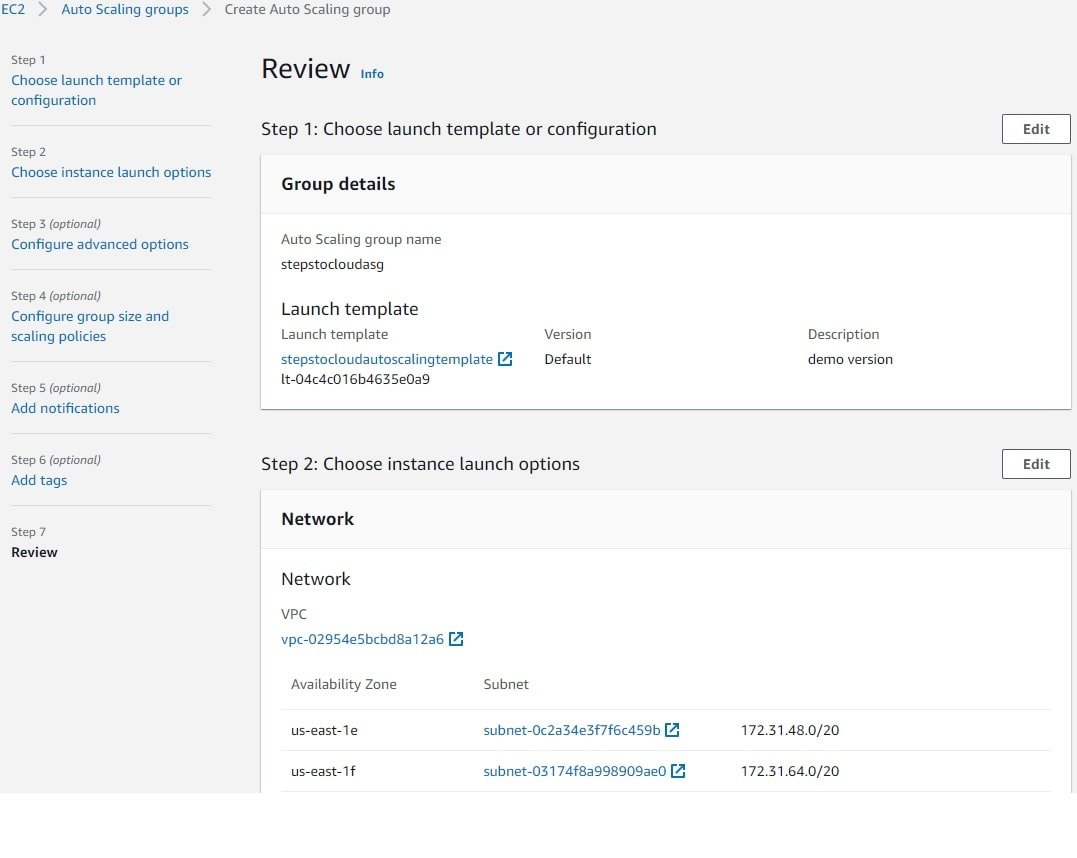Go to Add tags step
The height and width of the screenshot is (858, 1077).
[39, 480]
